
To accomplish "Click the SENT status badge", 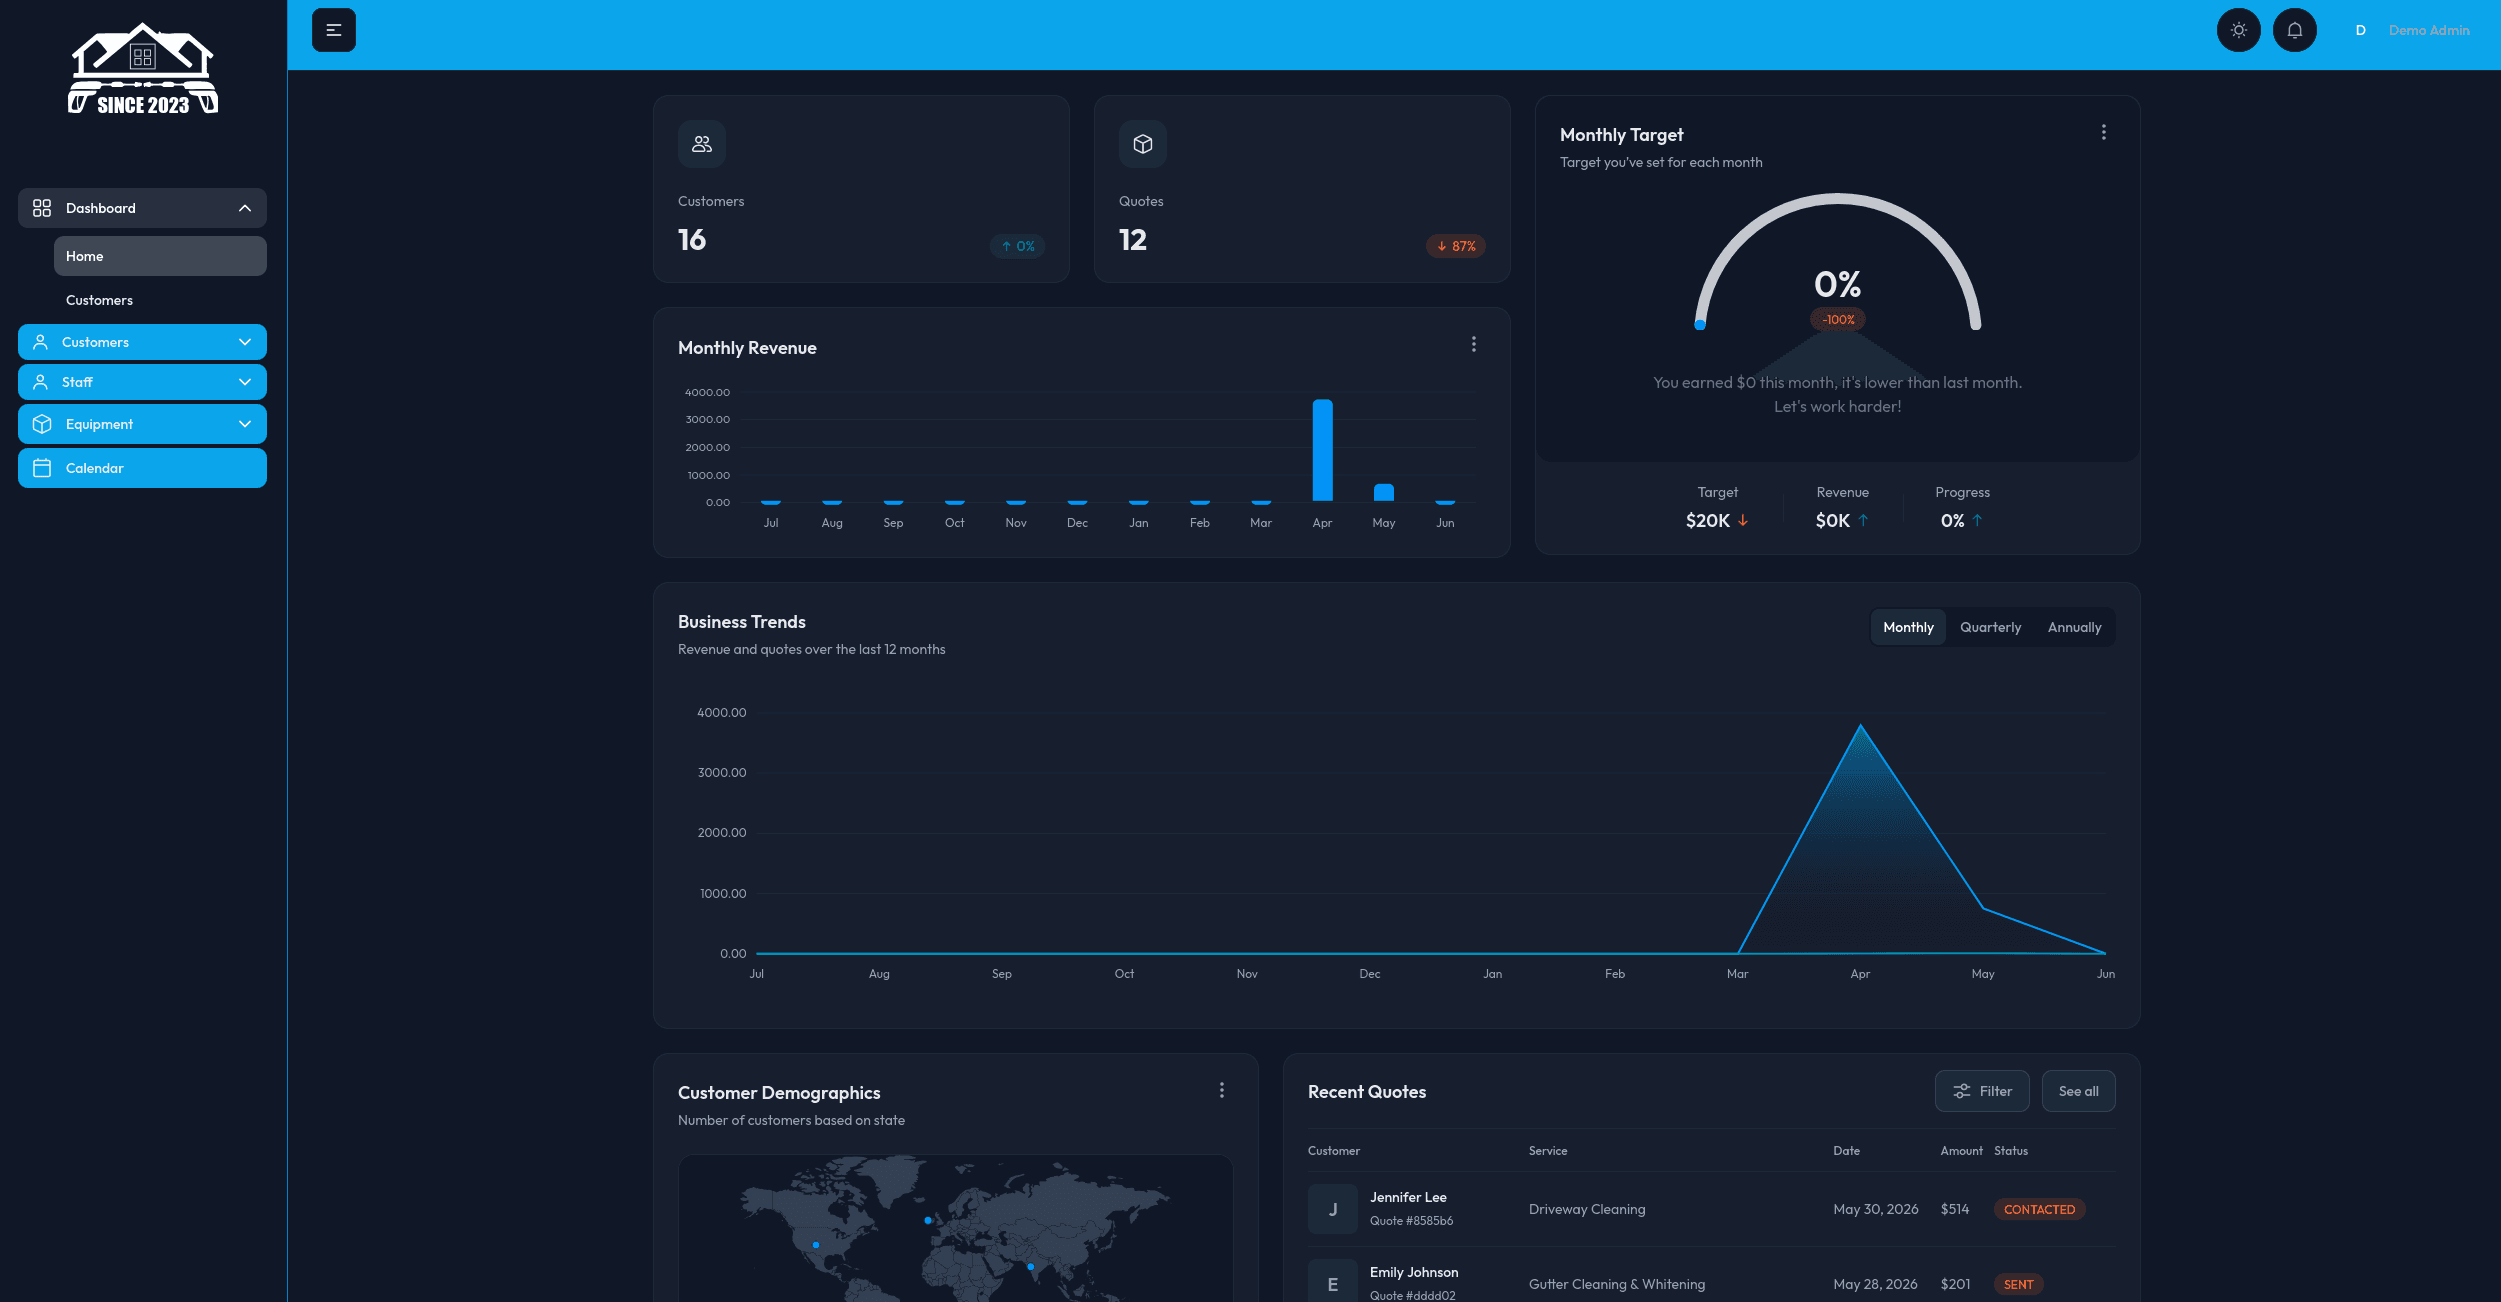I will [x=2018, y=1284].
